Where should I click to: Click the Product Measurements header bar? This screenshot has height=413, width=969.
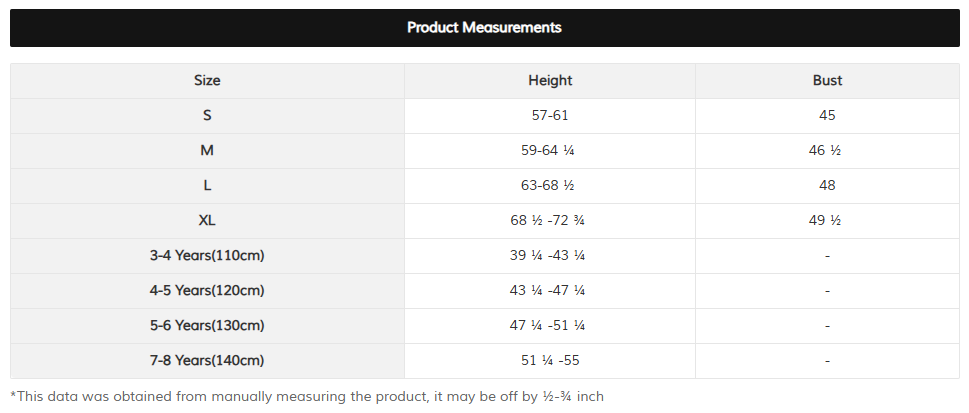(x=484, y=28)
